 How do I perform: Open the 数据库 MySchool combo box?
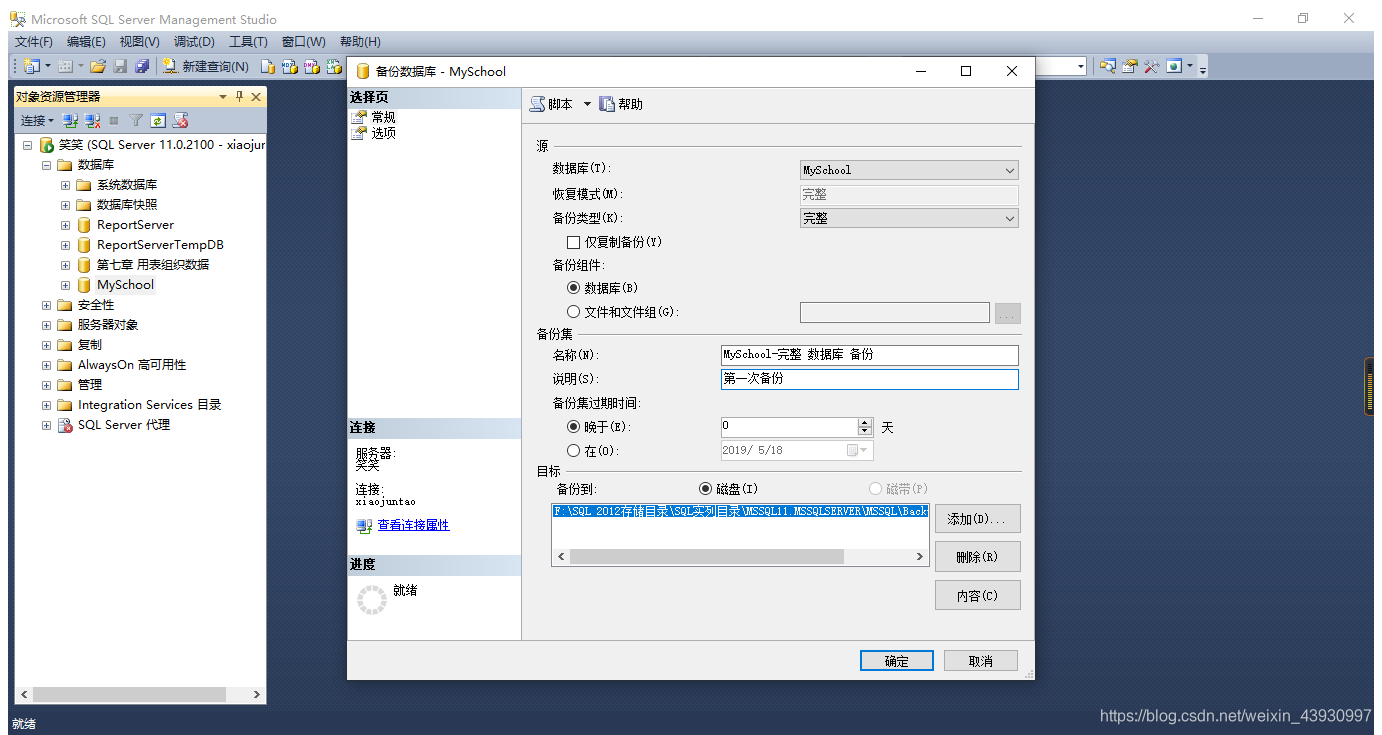coord(909,170)
